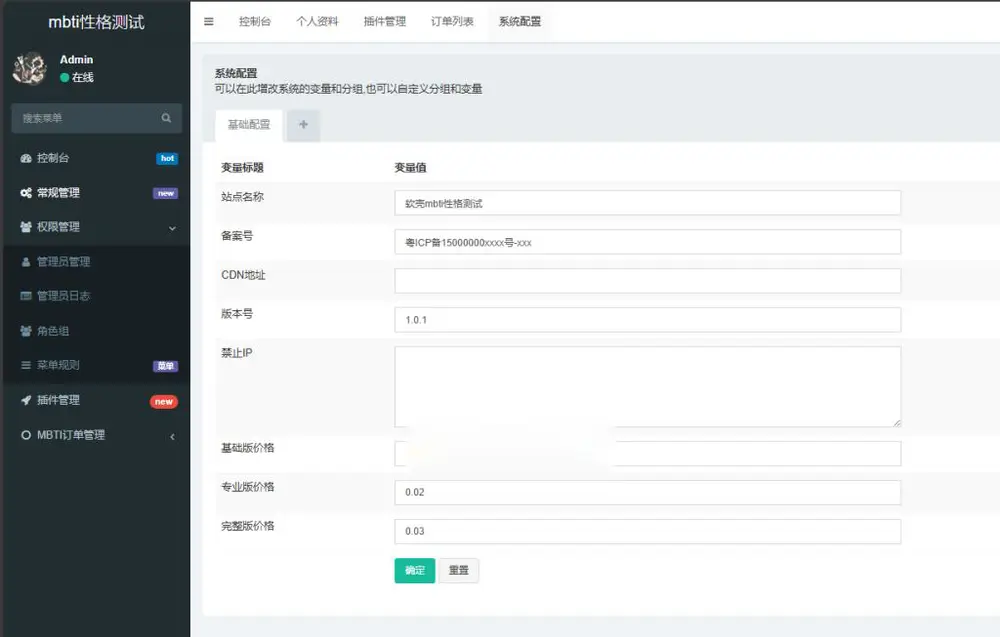Image resolution: width=1000 pixels, height=637 pixels.
Task: Click the search magnifier icon in sidebar
Action: click(166, 118)
